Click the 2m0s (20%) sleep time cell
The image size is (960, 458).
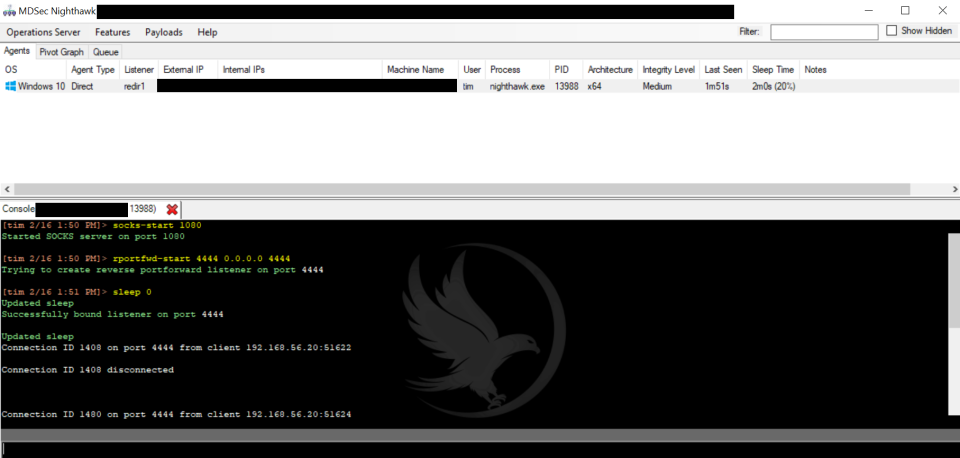click(x=773, y=86)
